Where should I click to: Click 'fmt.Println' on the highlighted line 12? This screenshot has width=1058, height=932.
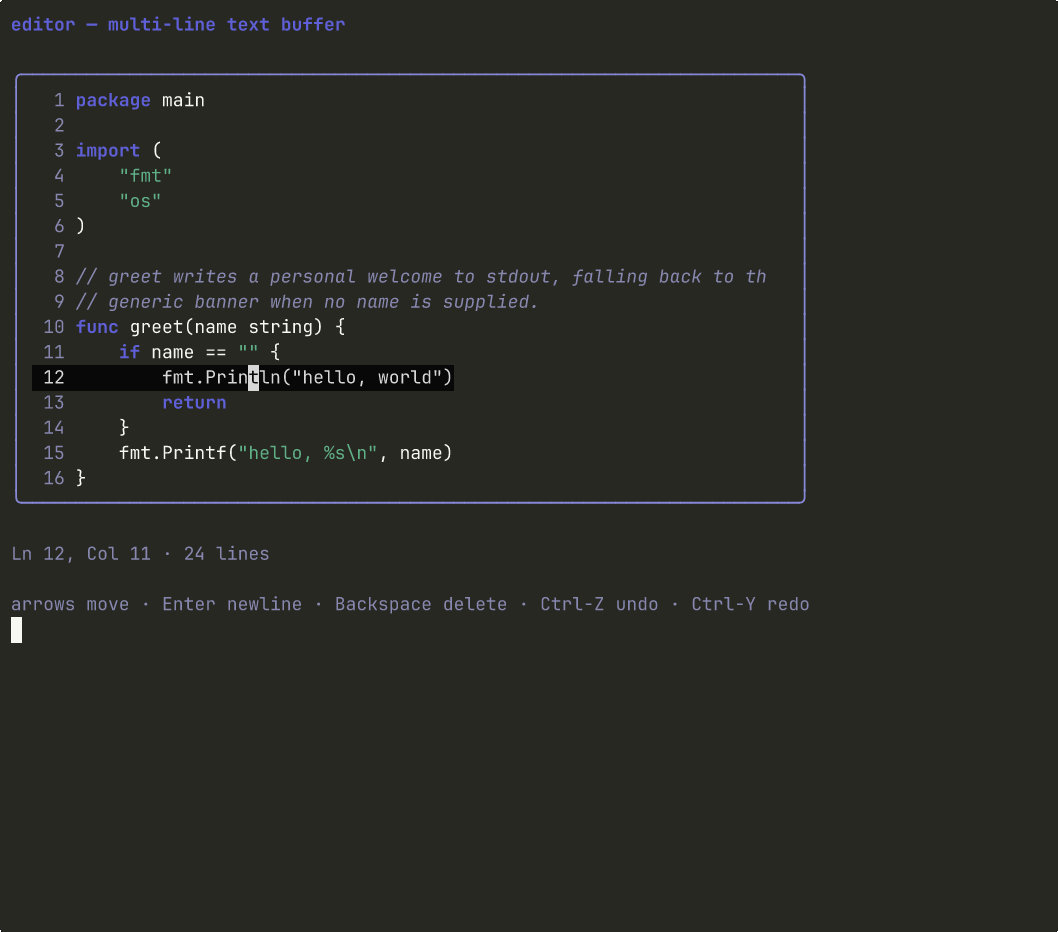click(x=221, y=377)
